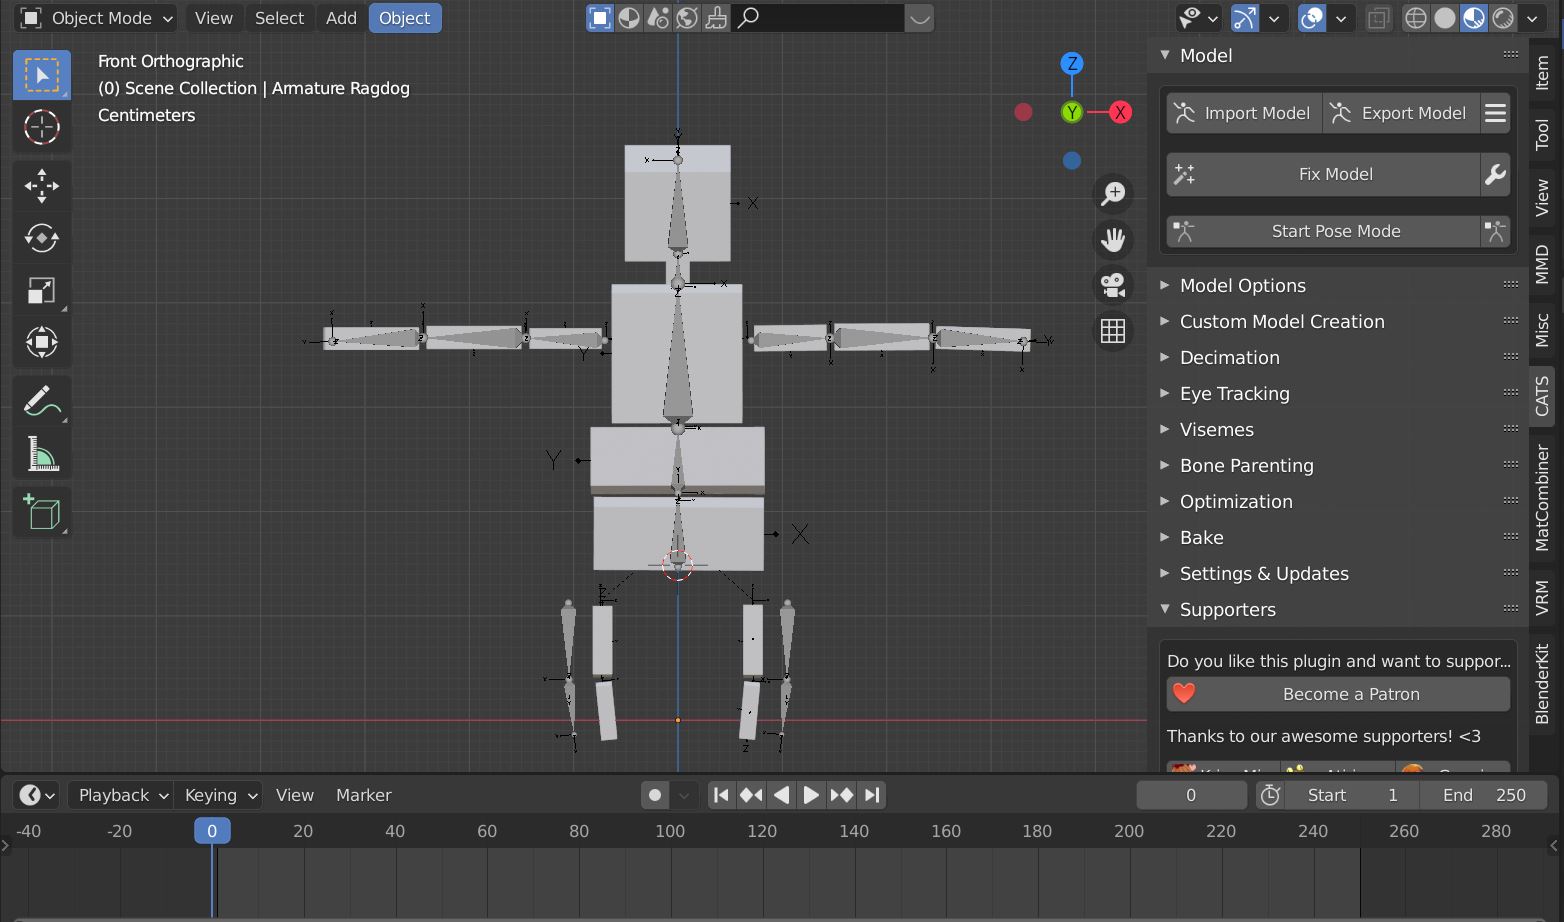Open Fix Model wrench settings

(x=1495, y=174)
